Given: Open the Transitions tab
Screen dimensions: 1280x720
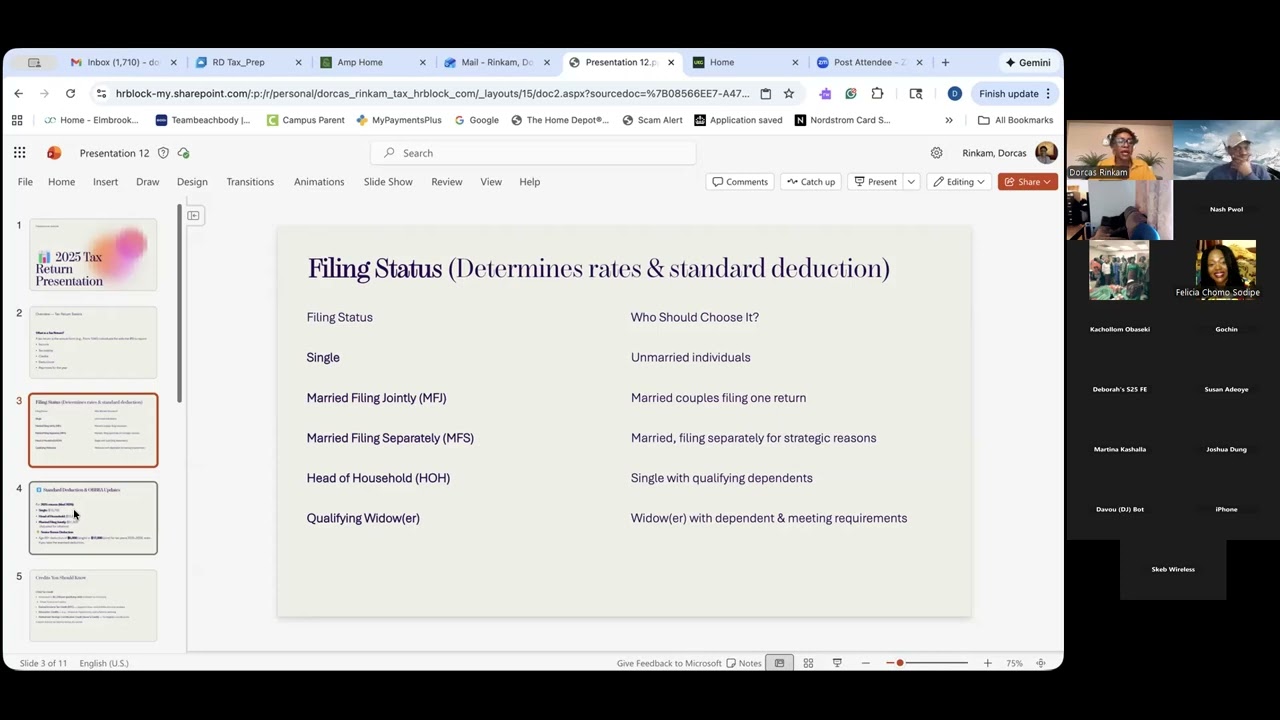Looking at the screenshot, I should (250, 182).
